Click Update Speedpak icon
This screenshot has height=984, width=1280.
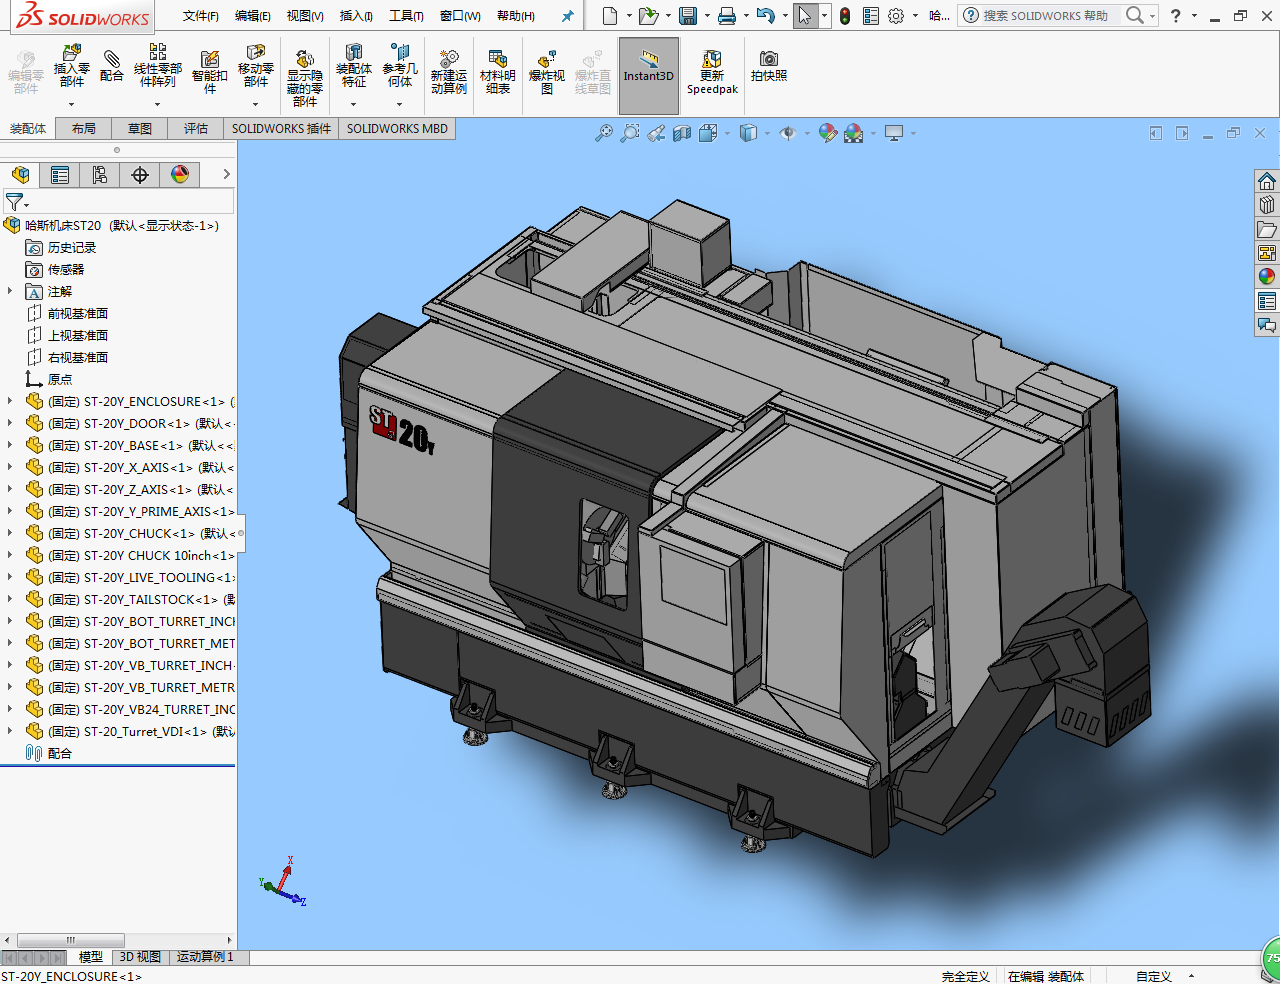pyautogui.click(x=712, y=70)
